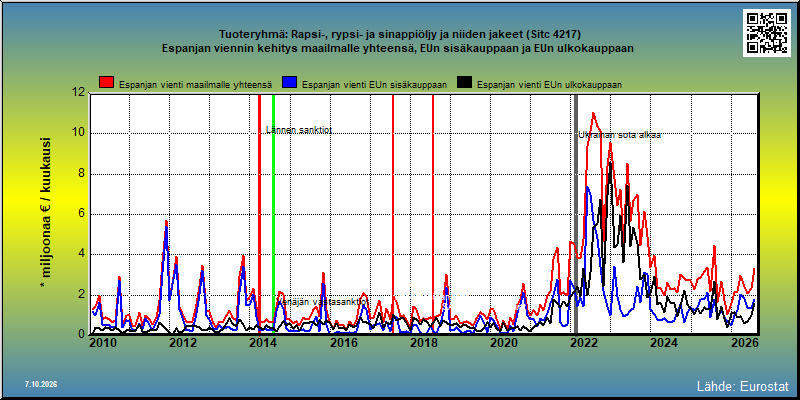Click the y-axis value 12
Screen dimensions: 800x400
[78, 93]
